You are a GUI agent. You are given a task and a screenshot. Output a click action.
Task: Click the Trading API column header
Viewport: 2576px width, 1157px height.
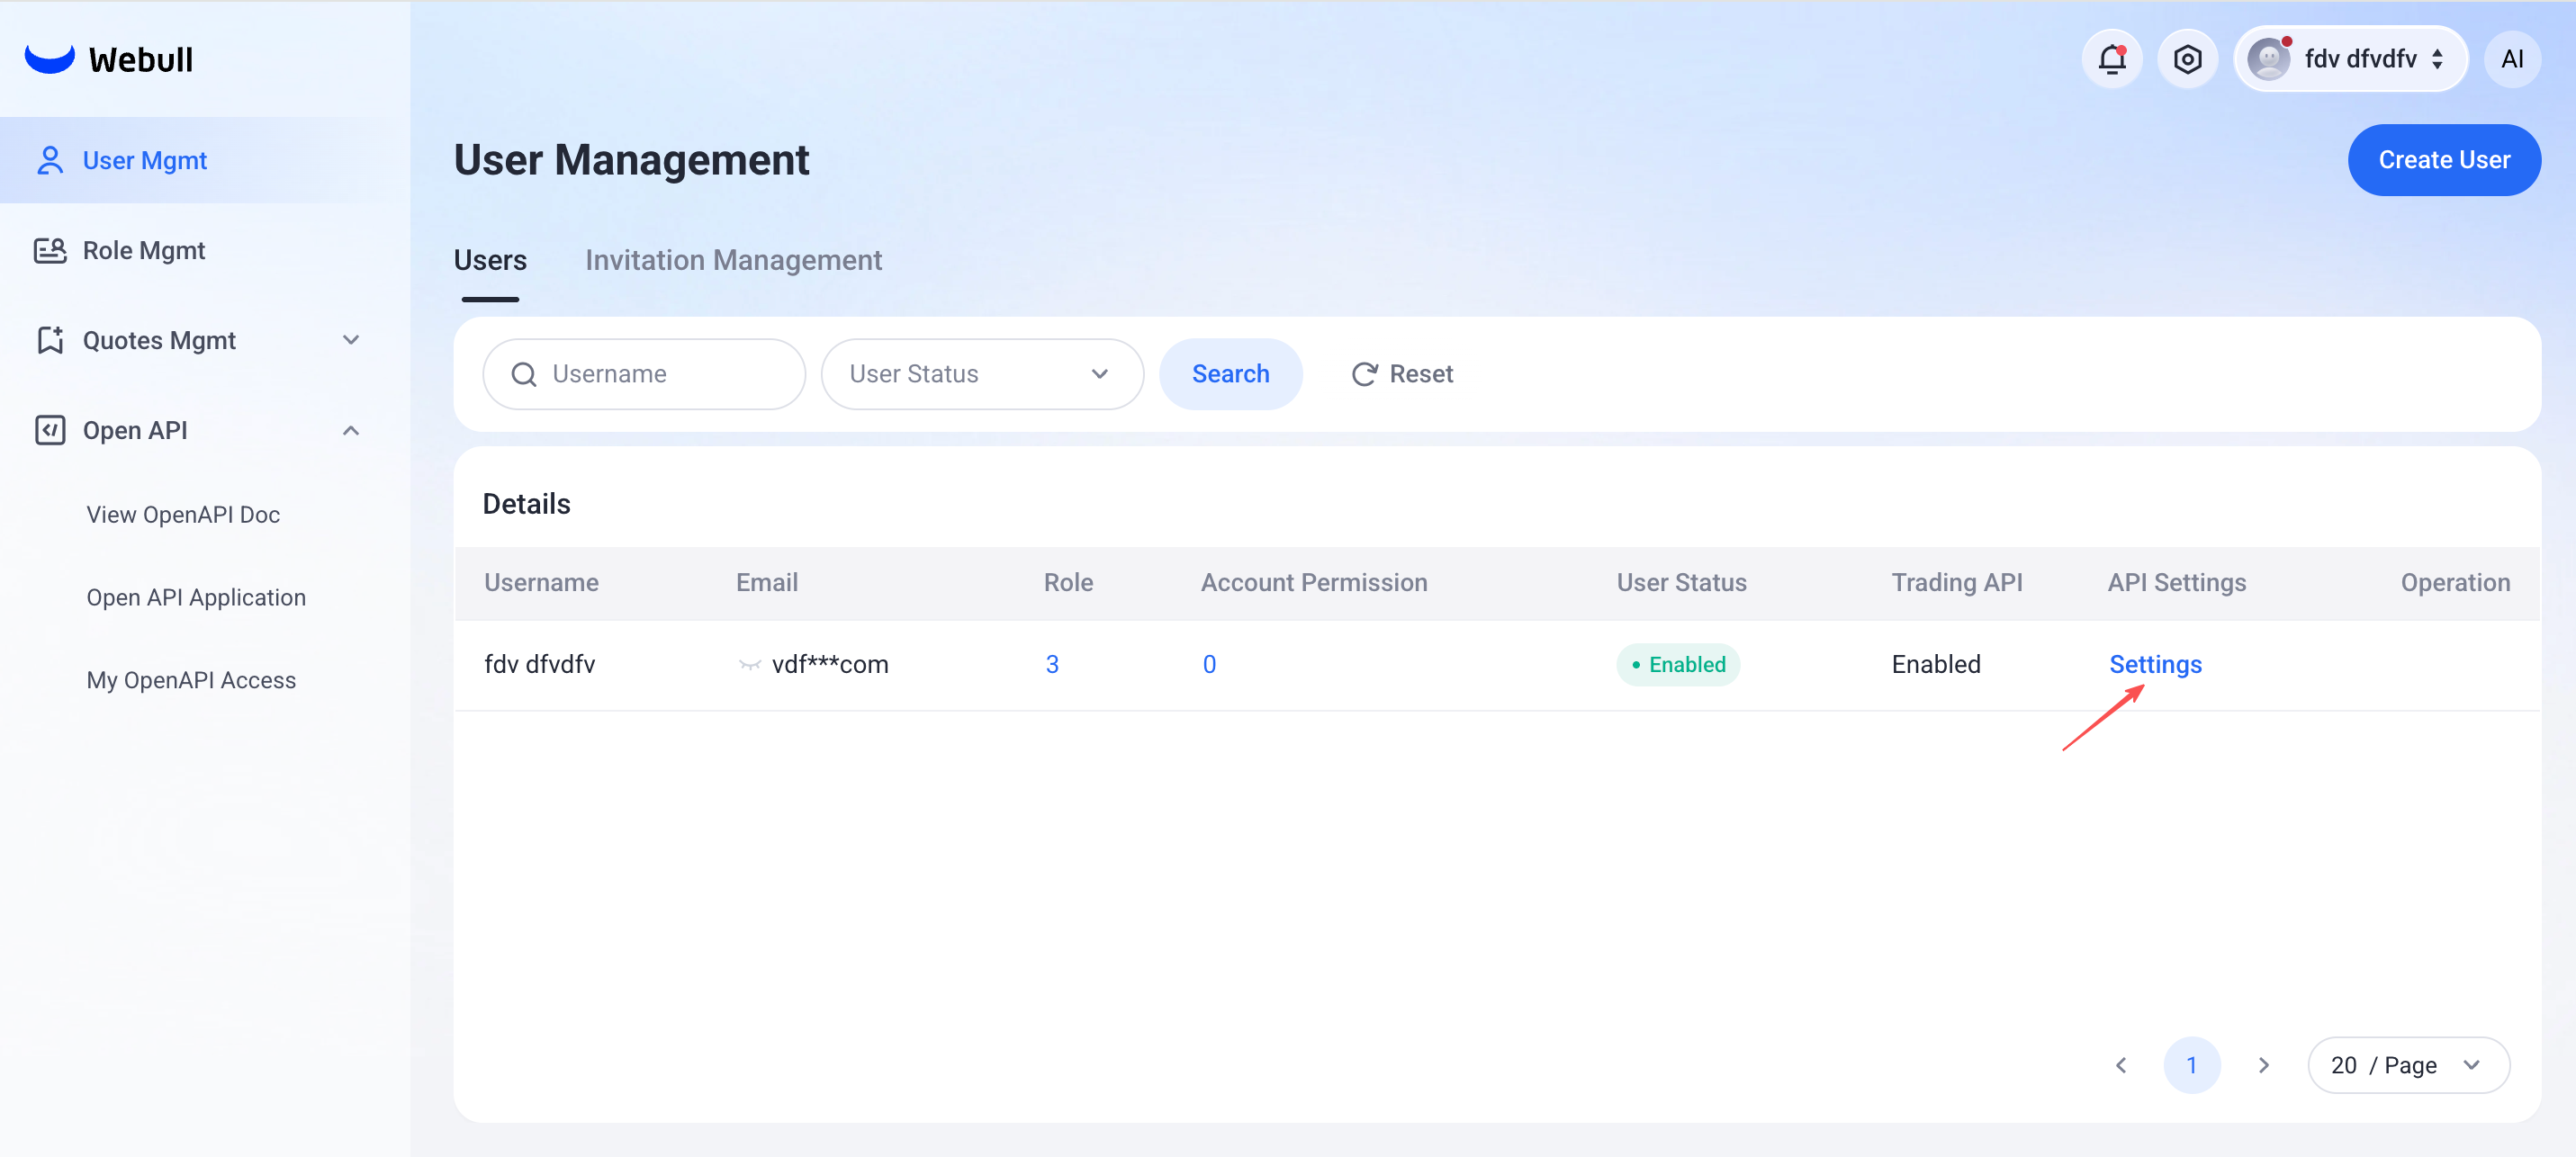click(1957, 583)
